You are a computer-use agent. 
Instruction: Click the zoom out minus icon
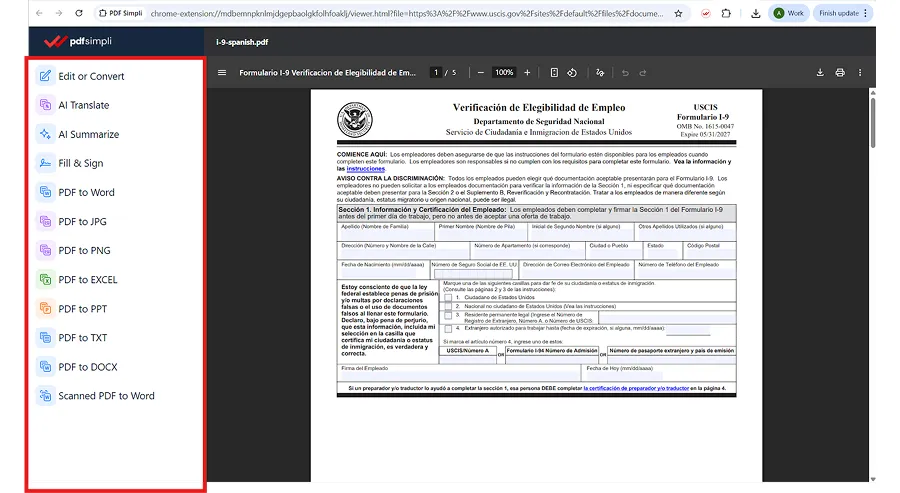point(481,73)
